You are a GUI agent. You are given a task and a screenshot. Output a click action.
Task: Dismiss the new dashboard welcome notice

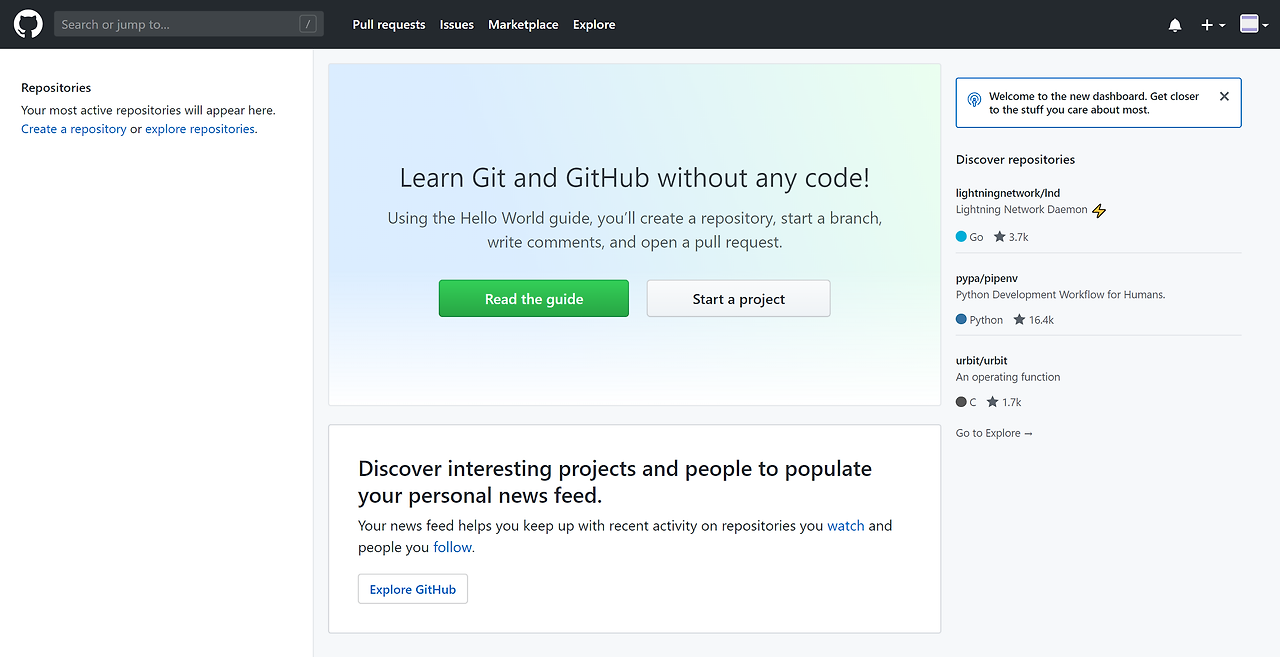[x=1224, y=97]
